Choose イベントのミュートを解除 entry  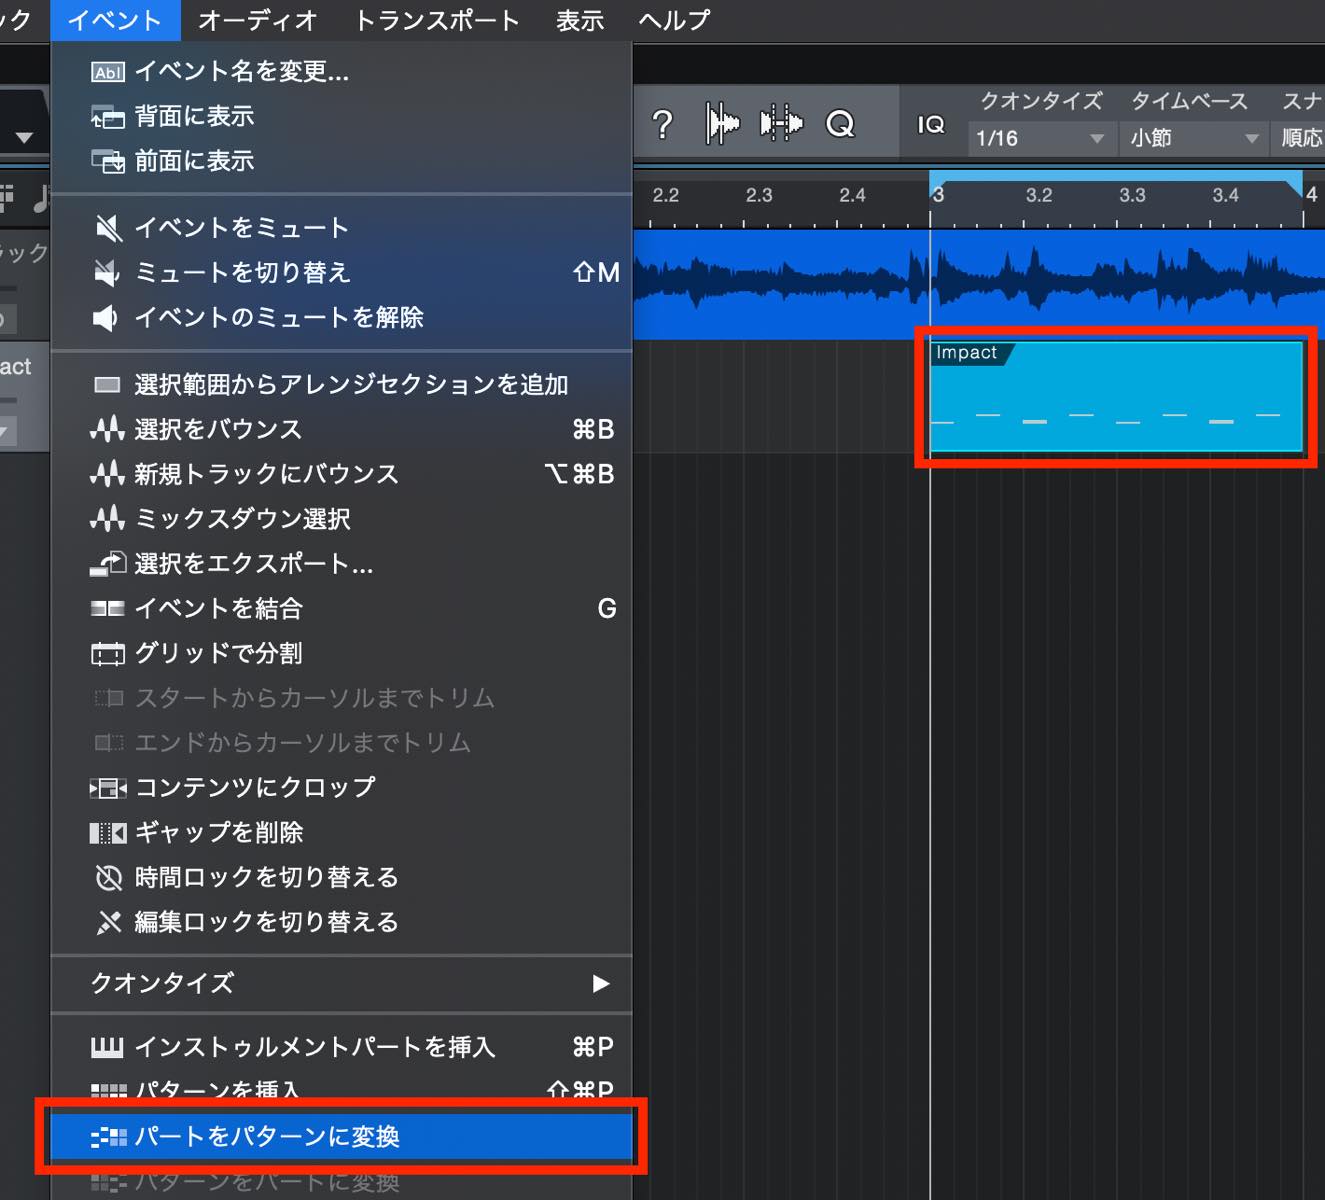pos(341,317)
